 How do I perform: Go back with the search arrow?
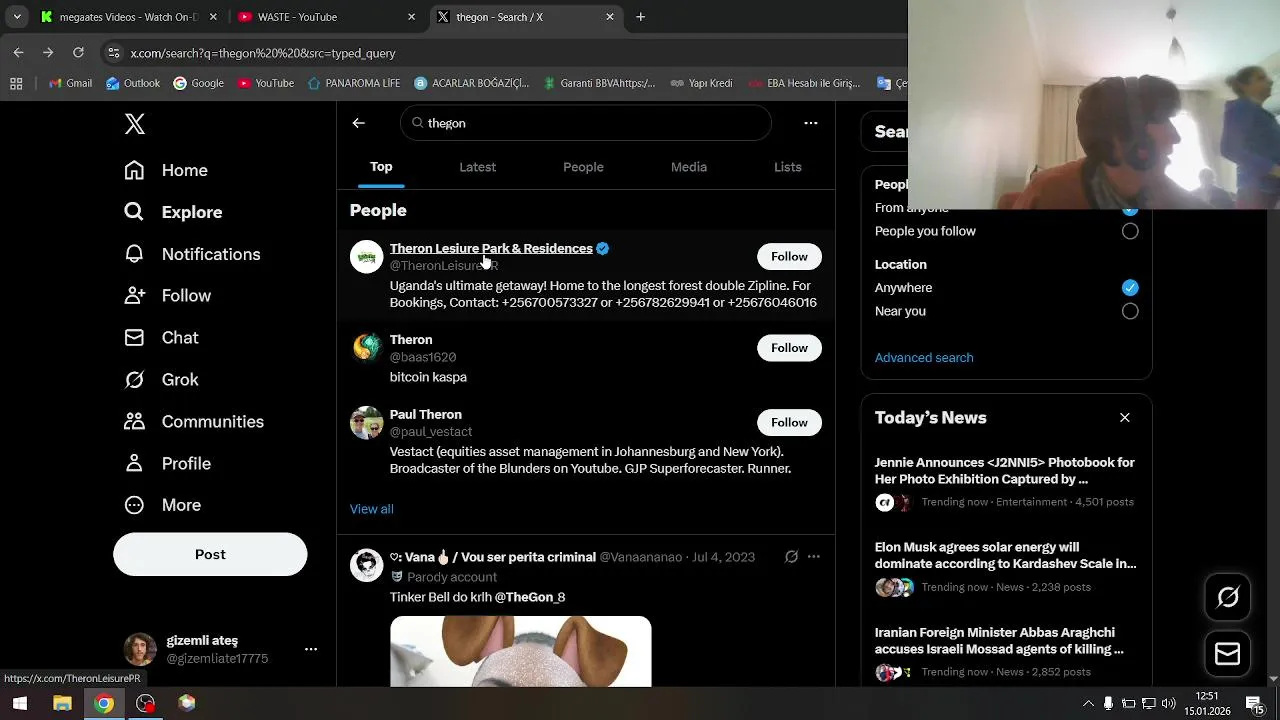coord(359,123)
